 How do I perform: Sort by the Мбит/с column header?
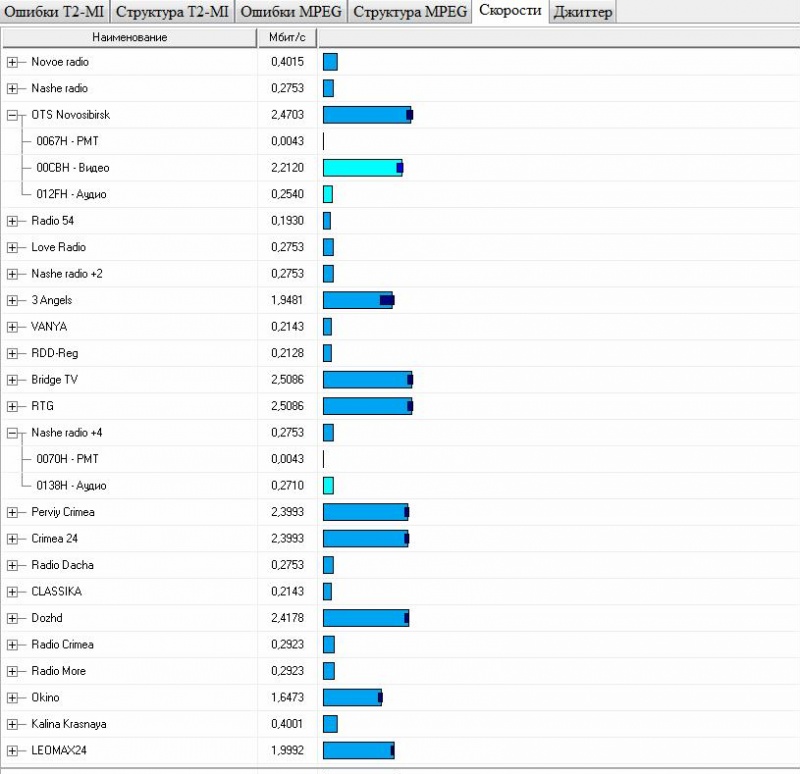(x=287, y=37)
